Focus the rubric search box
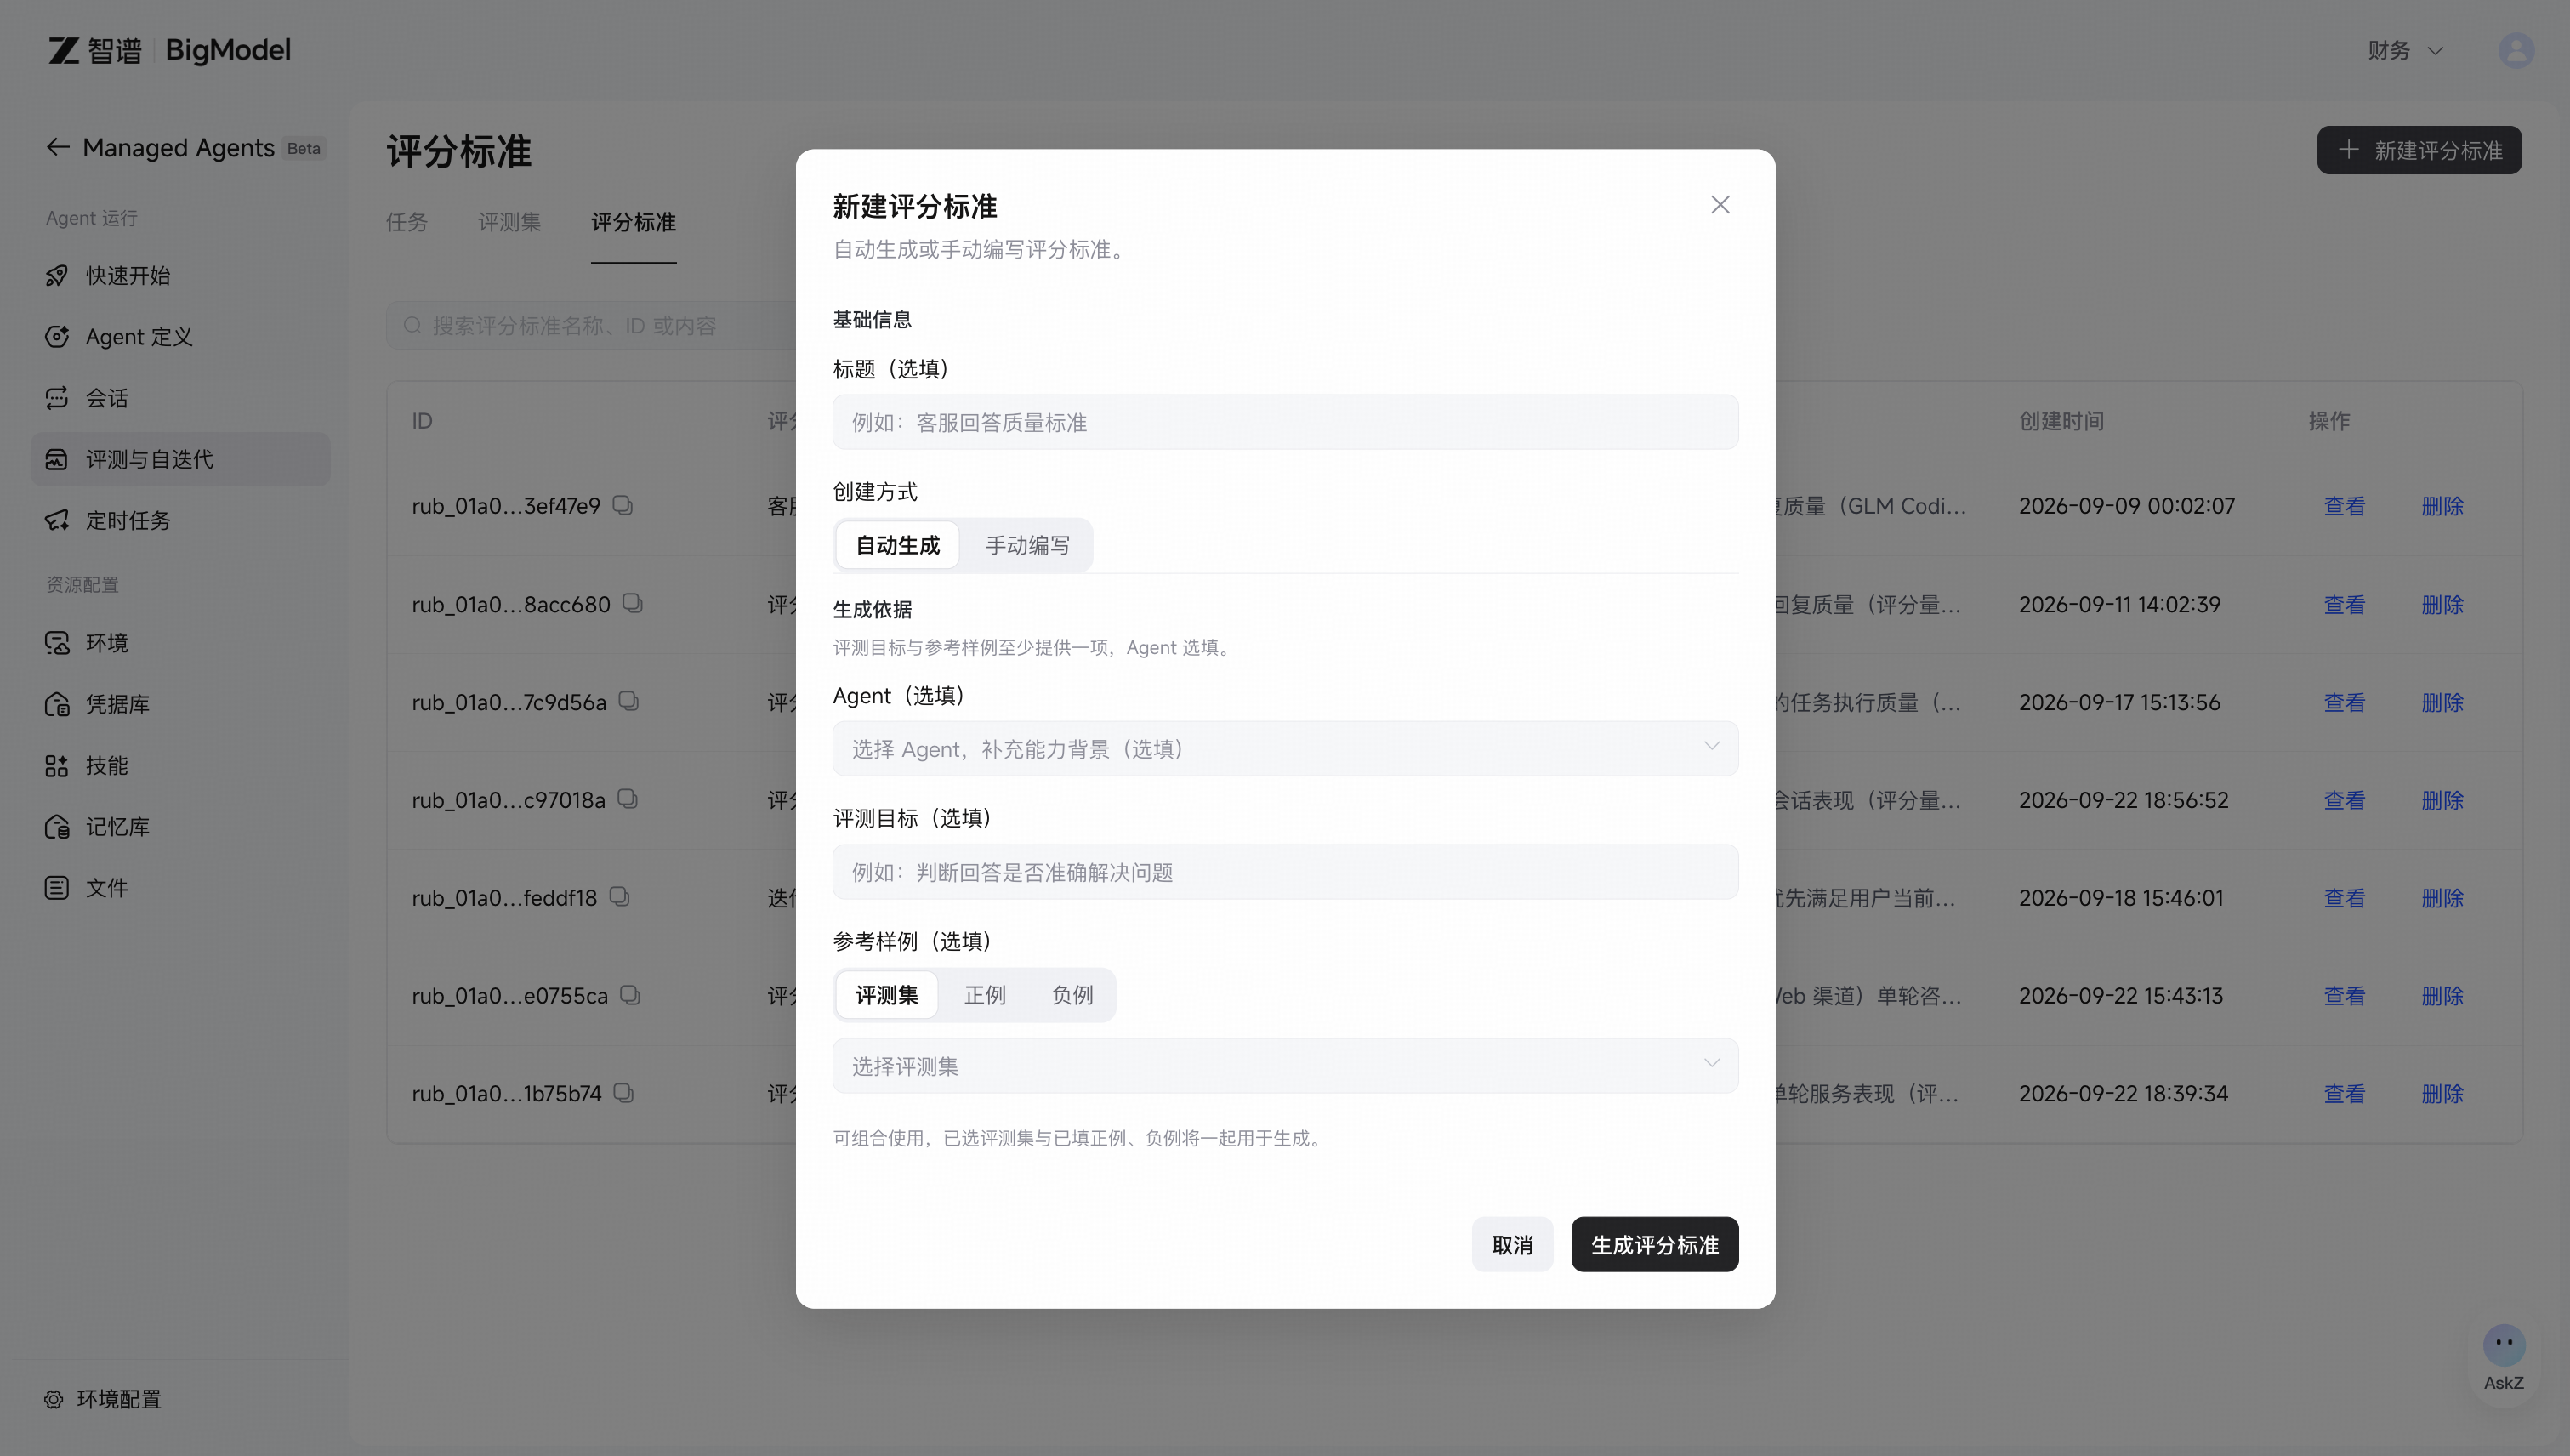2570x1456 pixels. pos(592,325)
